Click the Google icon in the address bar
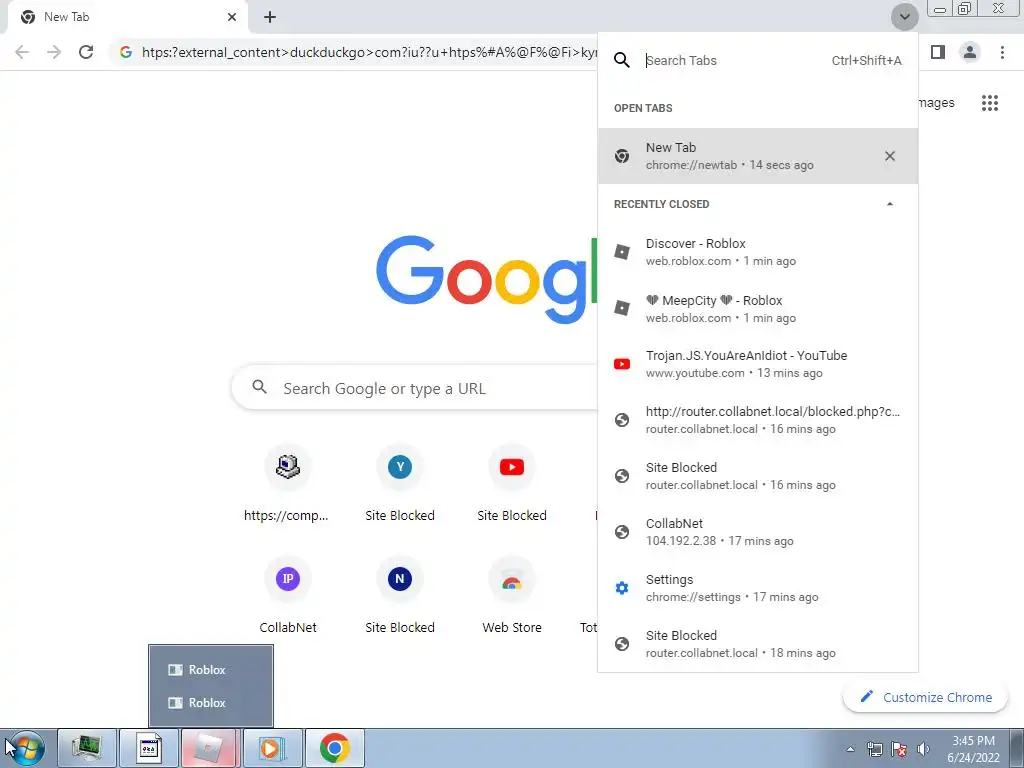 click(126, 52)
